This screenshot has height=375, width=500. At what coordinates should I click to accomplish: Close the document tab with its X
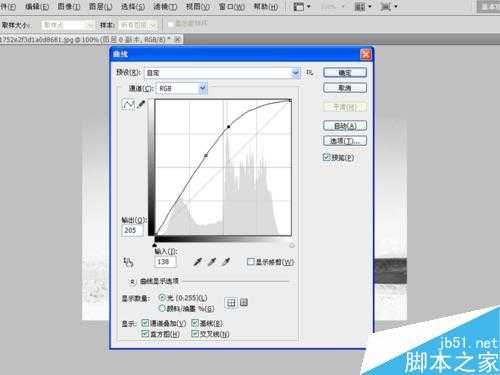[178, 40]
